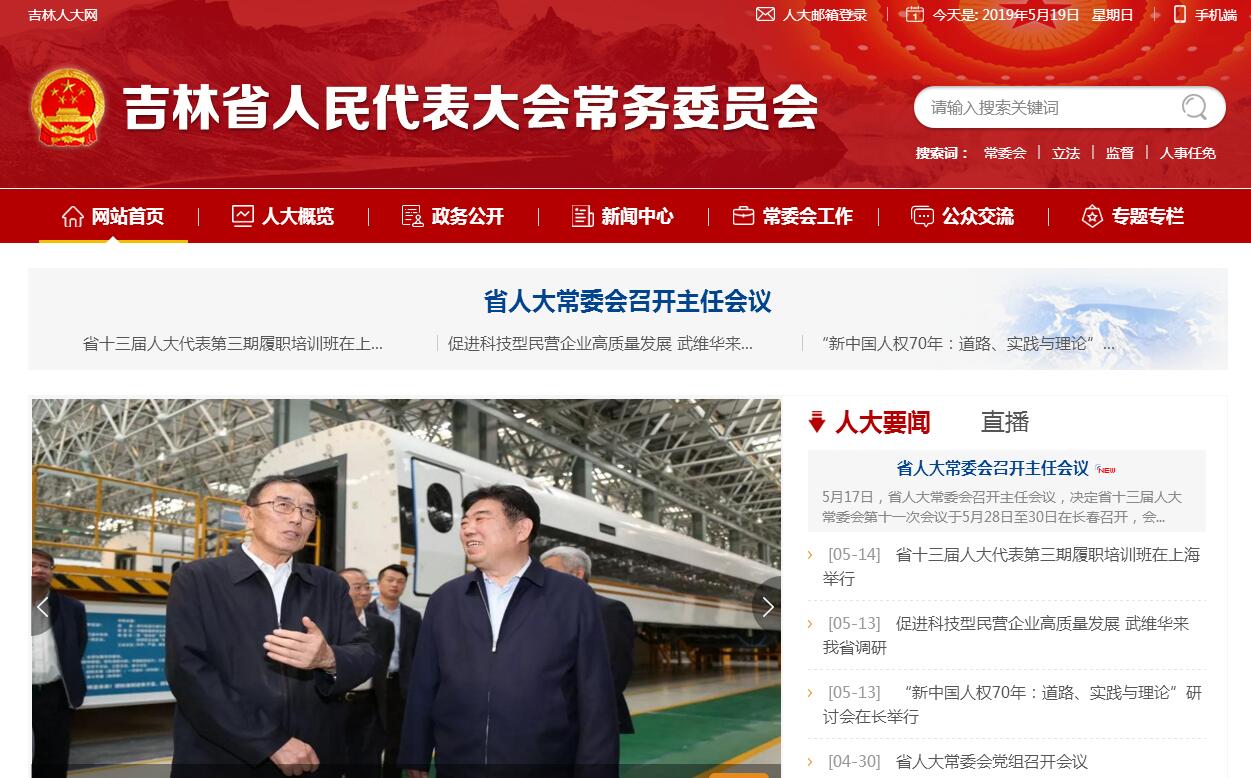Click the chart icon beside 人大概览
This screenshot has width=1251, height=778.
point(243,216)
